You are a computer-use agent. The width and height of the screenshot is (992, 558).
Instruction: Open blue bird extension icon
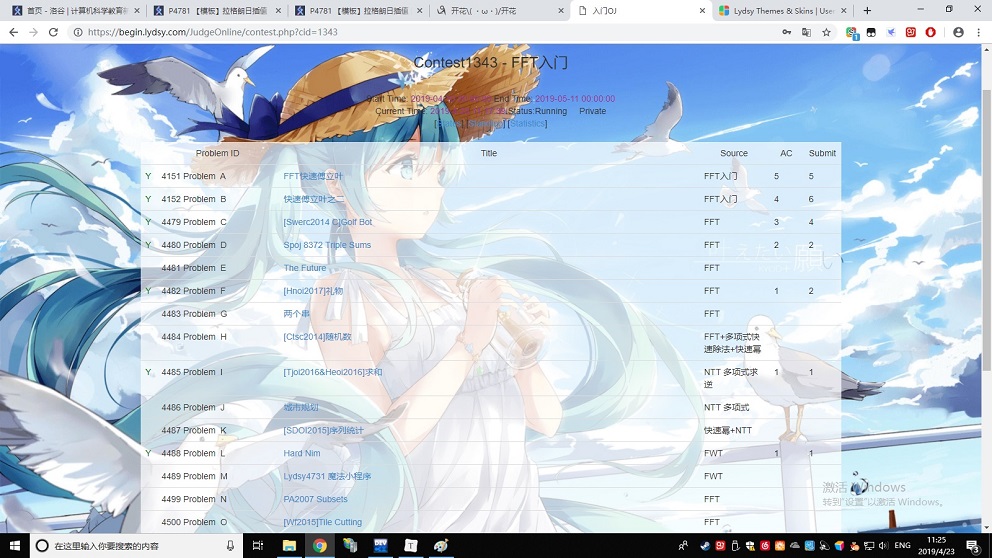pyautogui.click(x=891, y=32)
